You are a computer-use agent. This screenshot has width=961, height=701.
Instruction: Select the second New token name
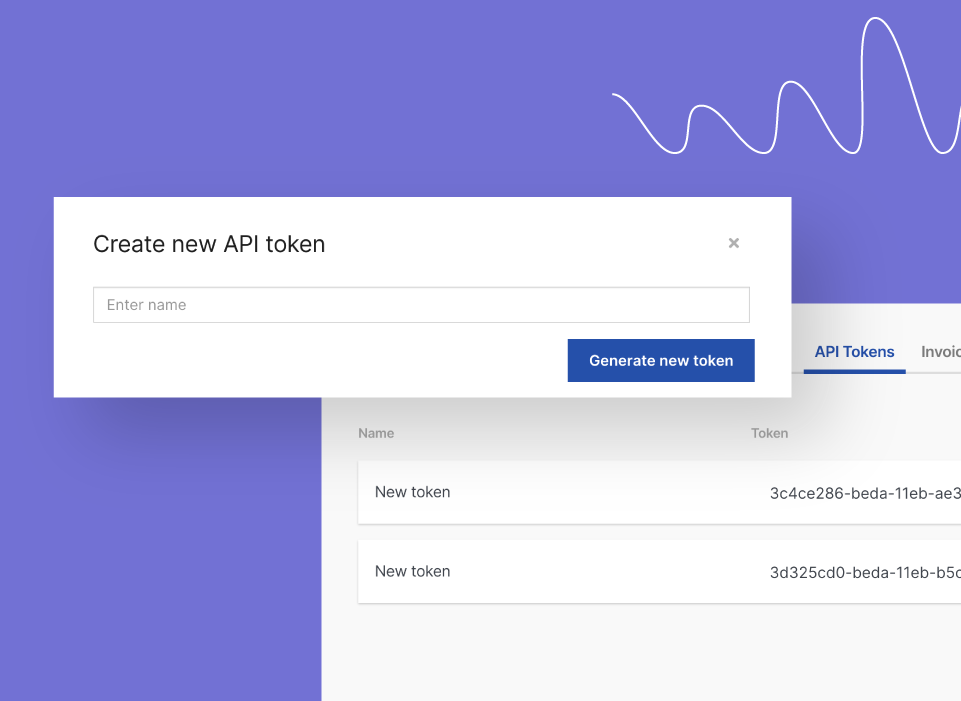point(412,571)
